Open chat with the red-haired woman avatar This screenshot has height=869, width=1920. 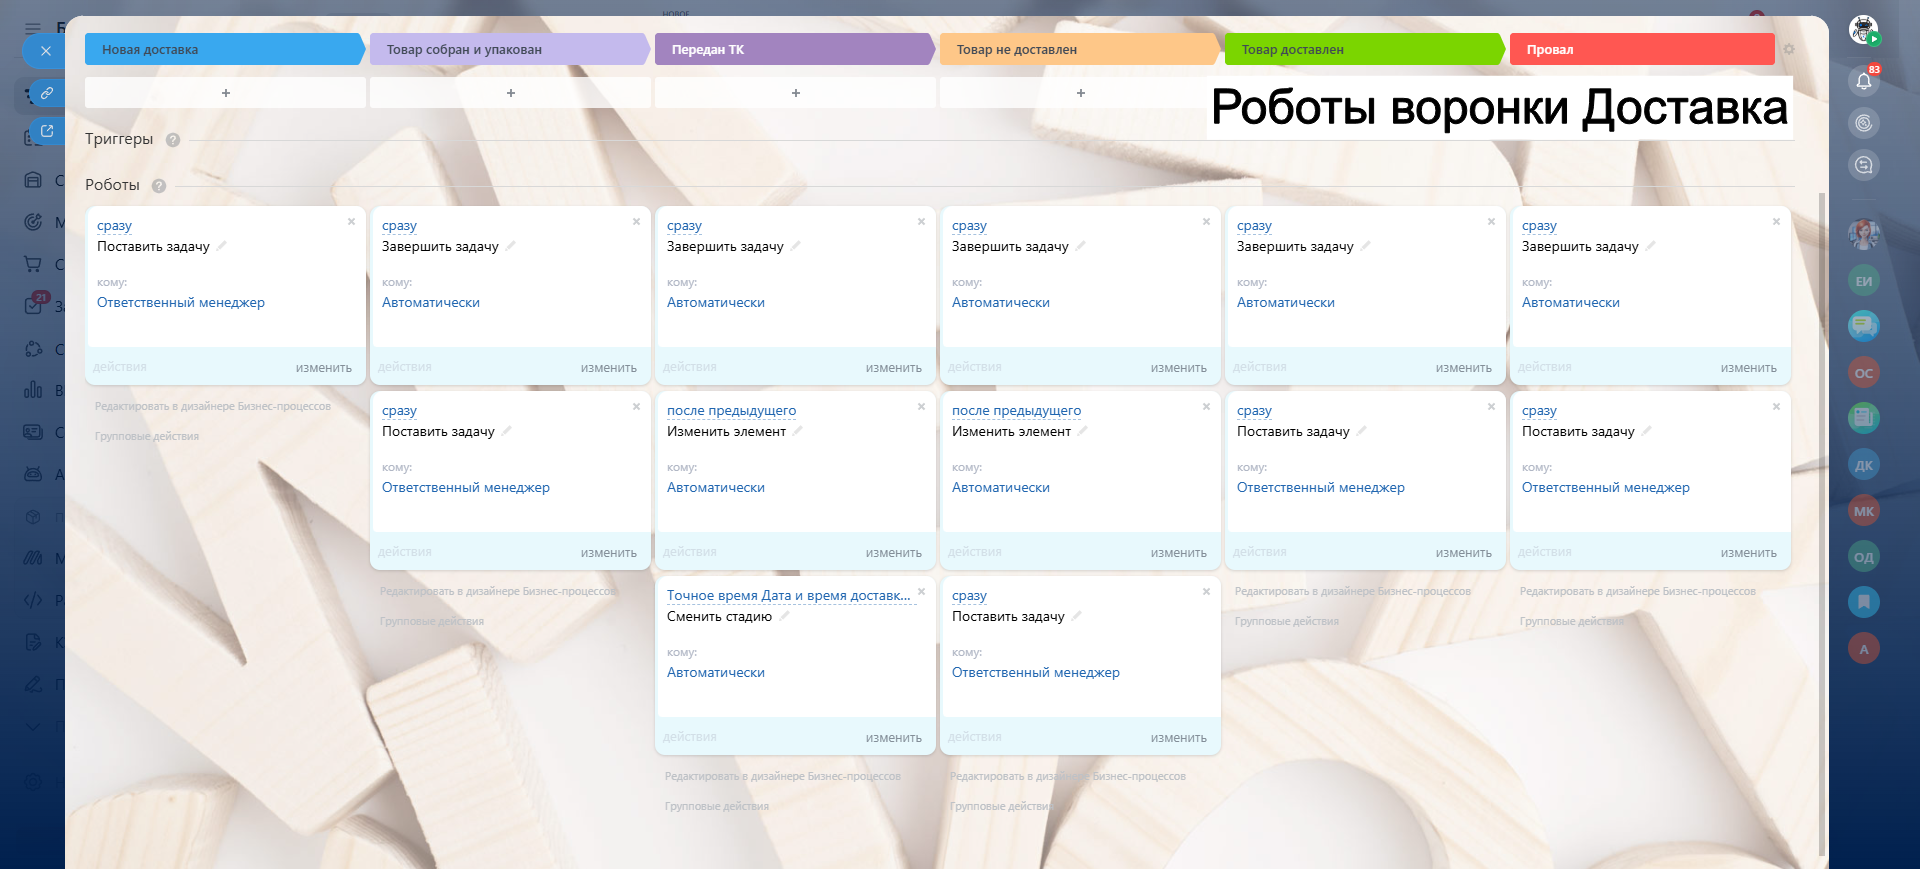(1864, 235)
